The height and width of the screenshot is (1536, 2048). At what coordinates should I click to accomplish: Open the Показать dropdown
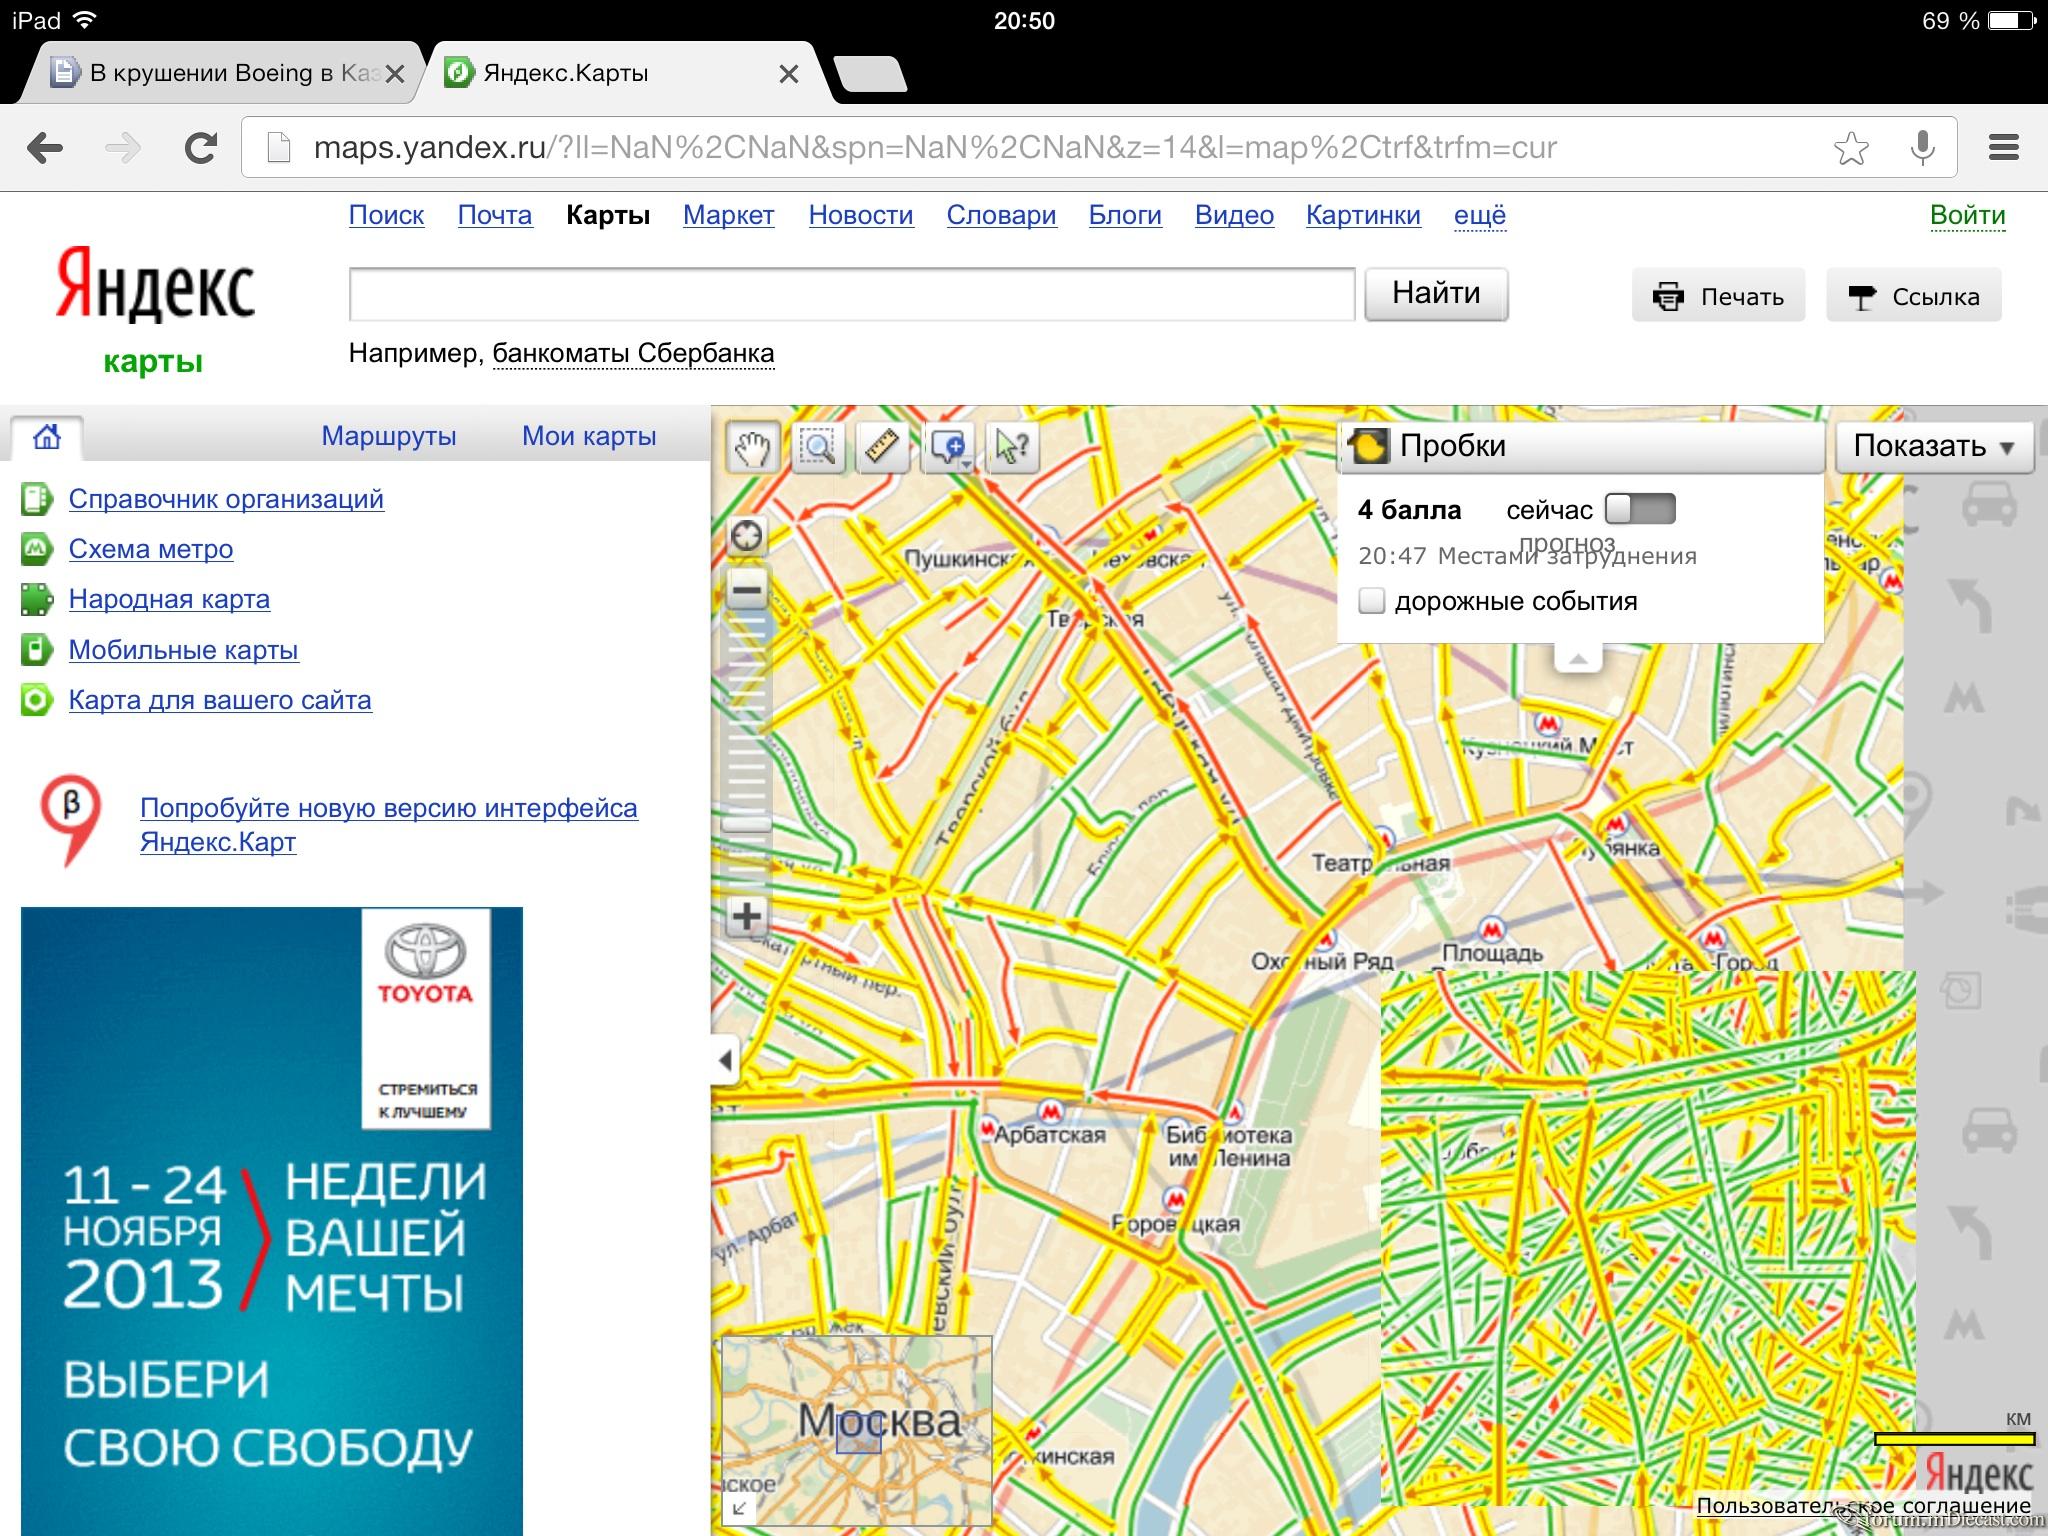(x=1934, y=446)
